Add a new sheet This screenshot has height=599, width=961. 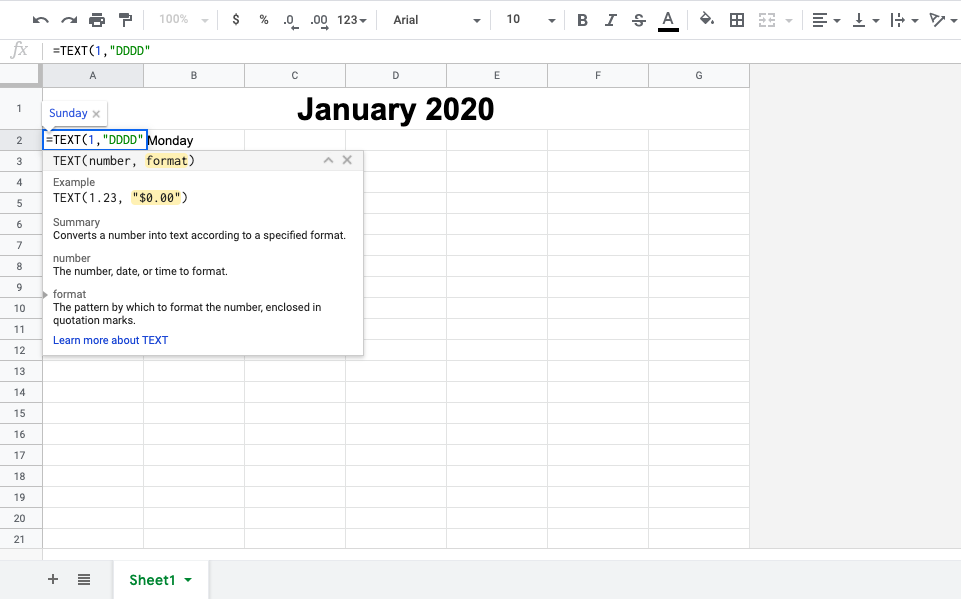[52, 579]
